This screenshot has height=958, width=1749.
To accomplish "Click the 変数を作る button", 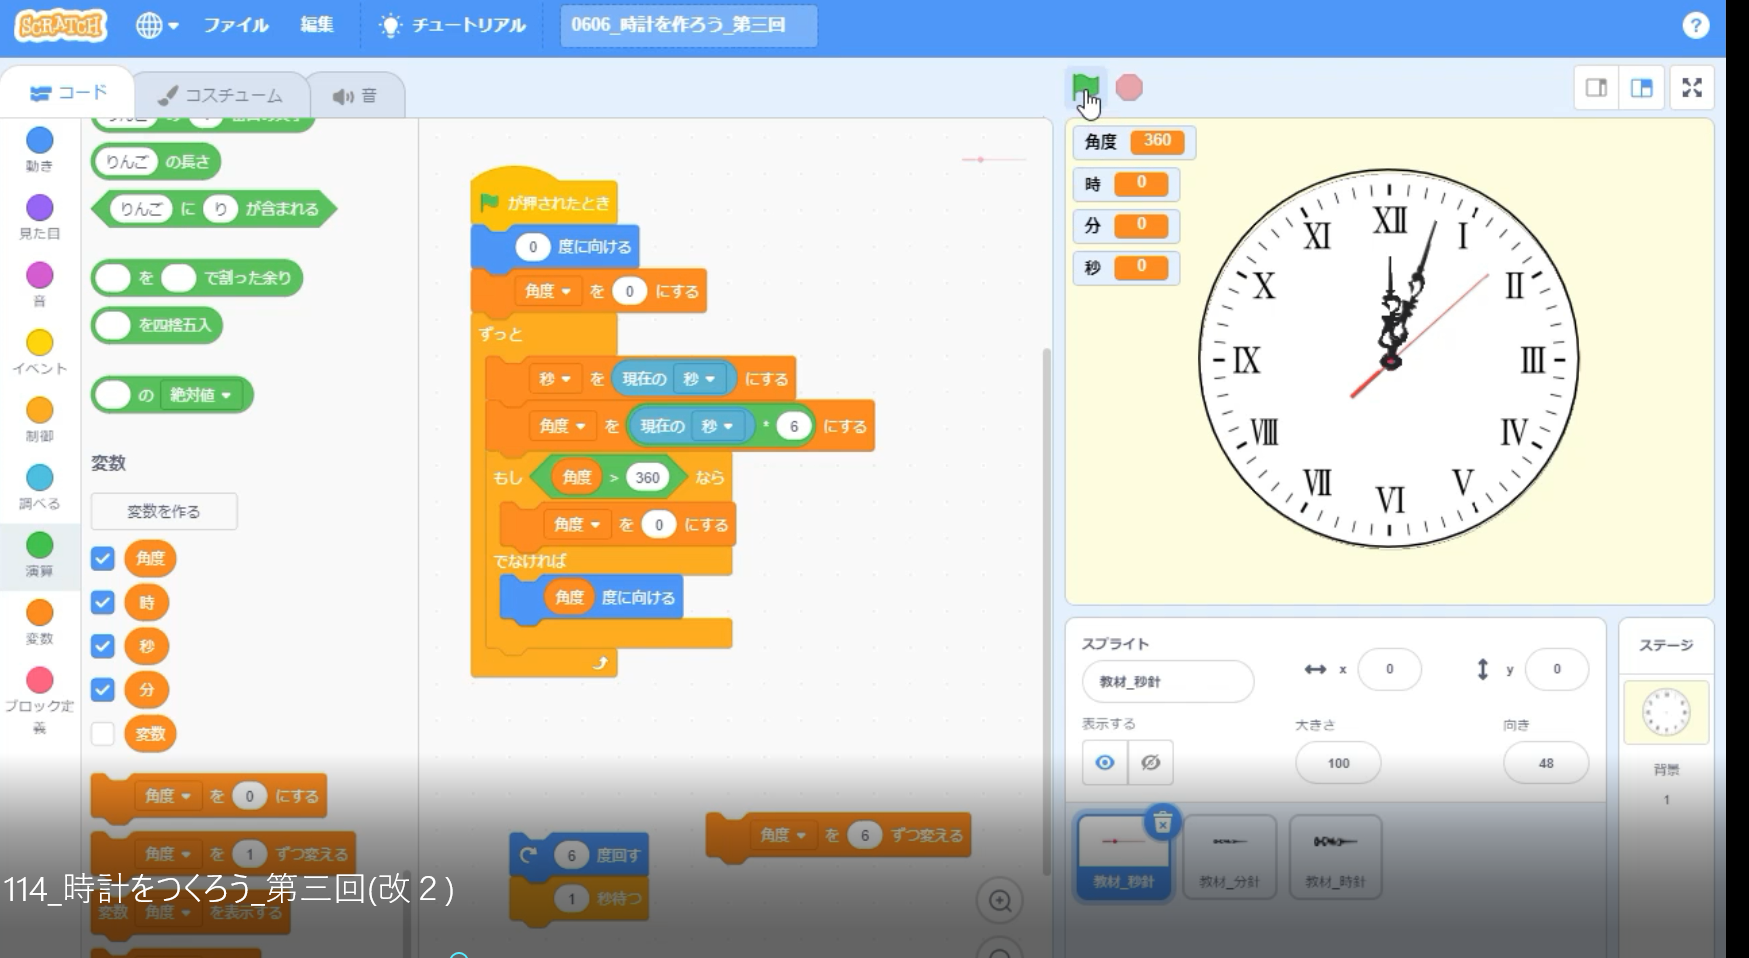I will (164, 511).
